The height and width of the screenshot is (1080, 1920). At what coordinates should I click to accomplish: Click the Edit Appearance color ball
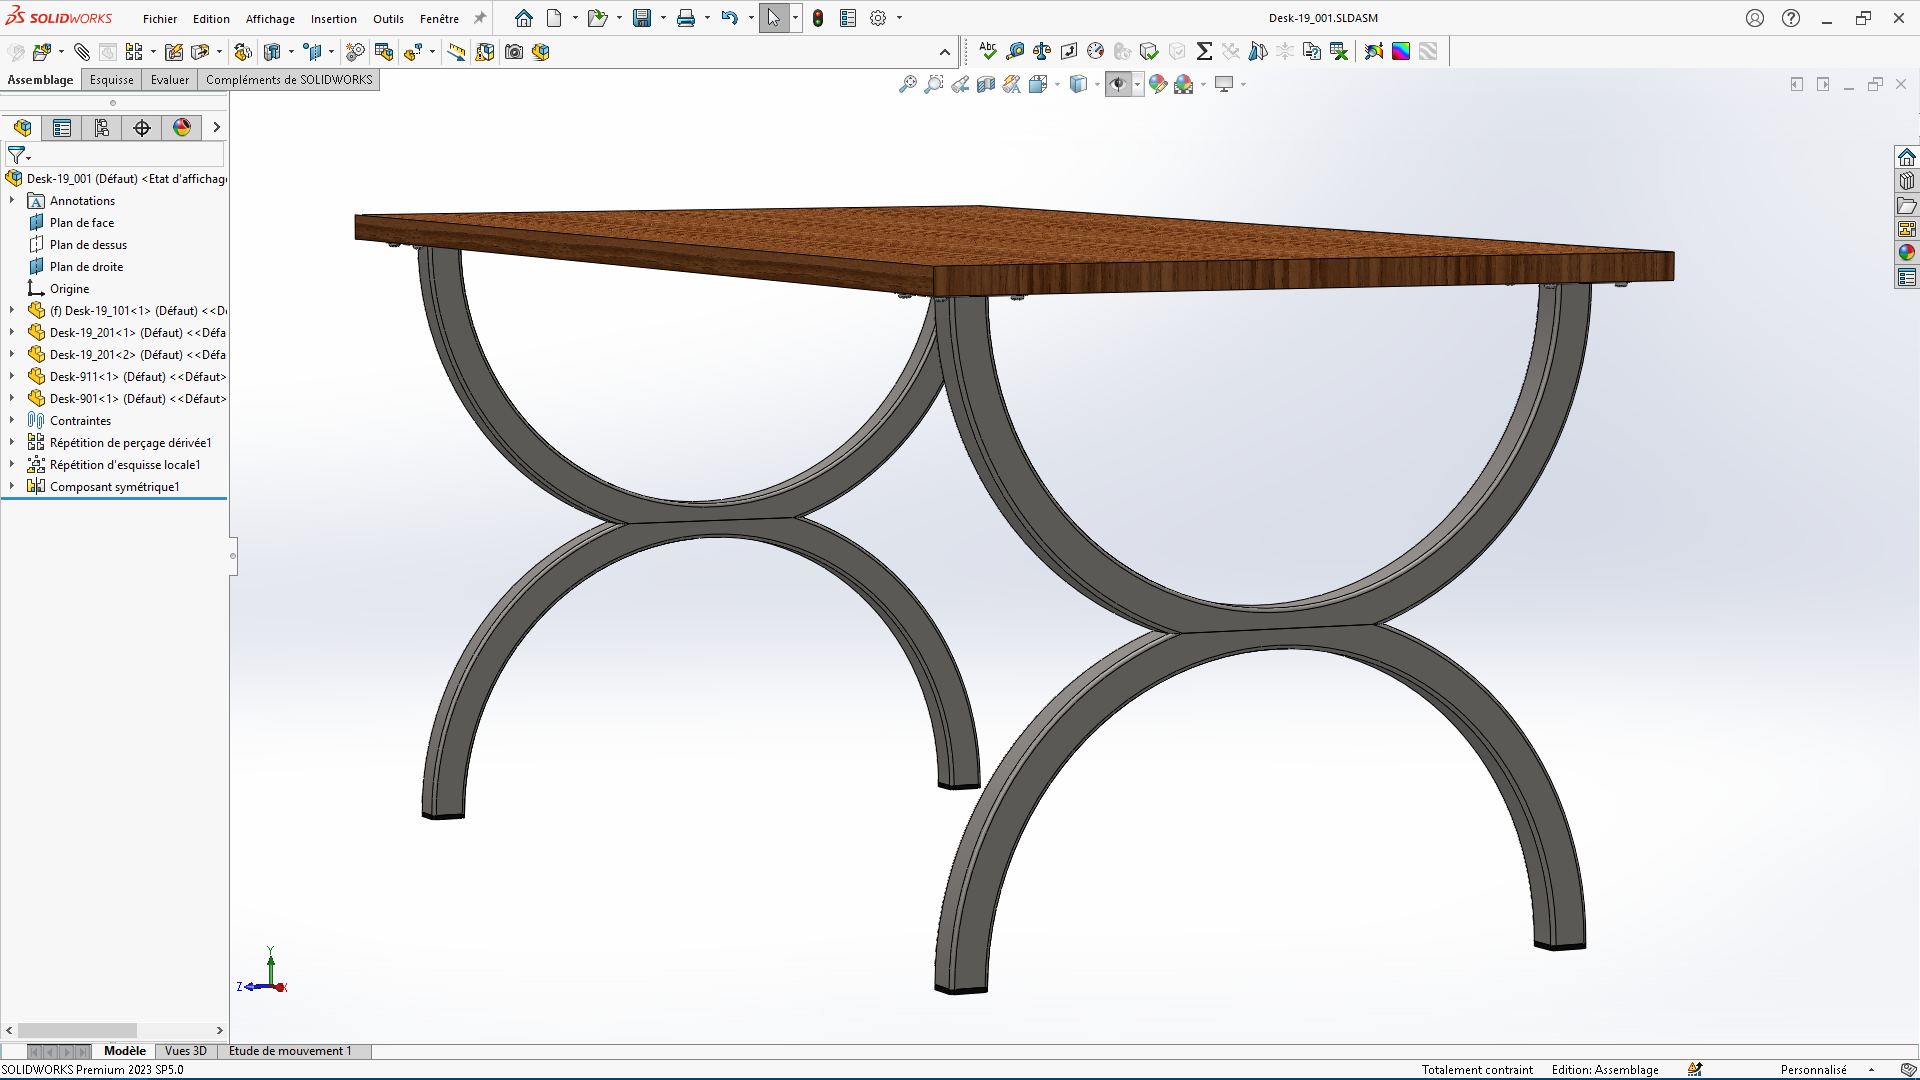(1158, 85)
